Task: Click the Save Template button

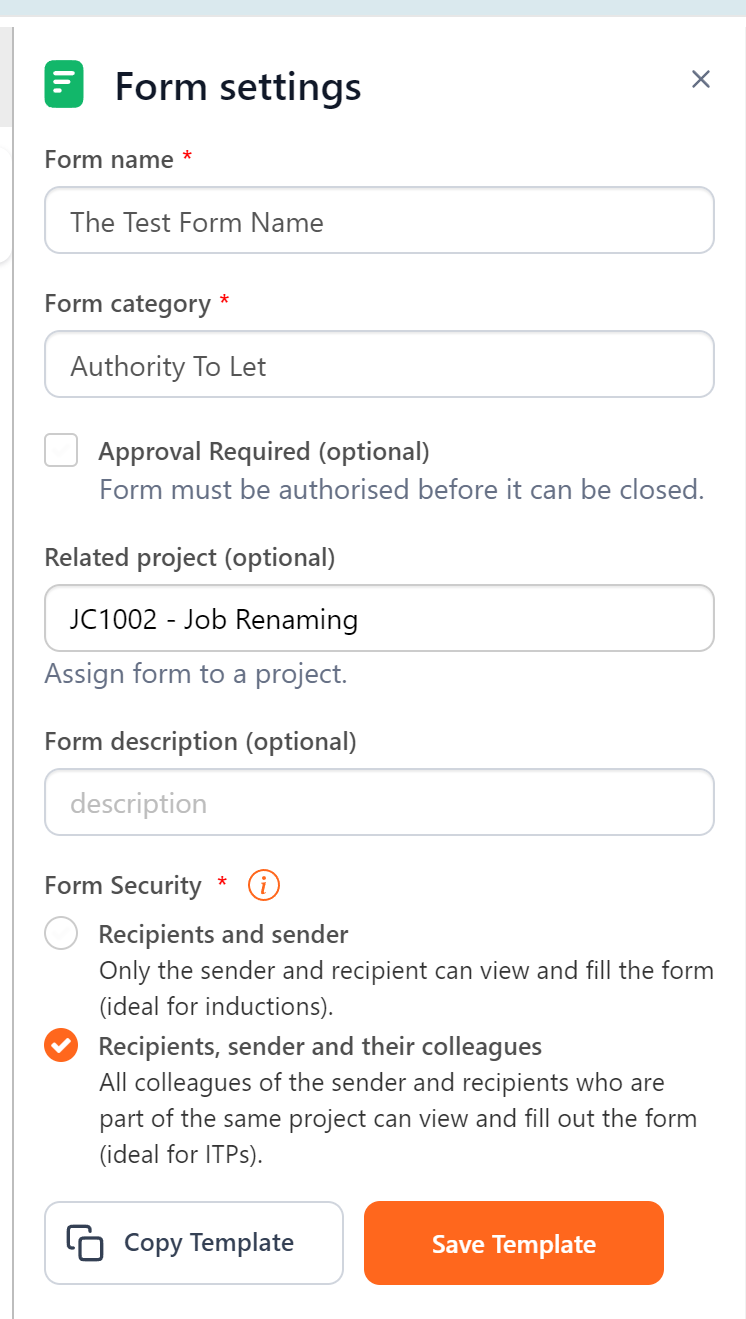Action: coord(513,1243)
